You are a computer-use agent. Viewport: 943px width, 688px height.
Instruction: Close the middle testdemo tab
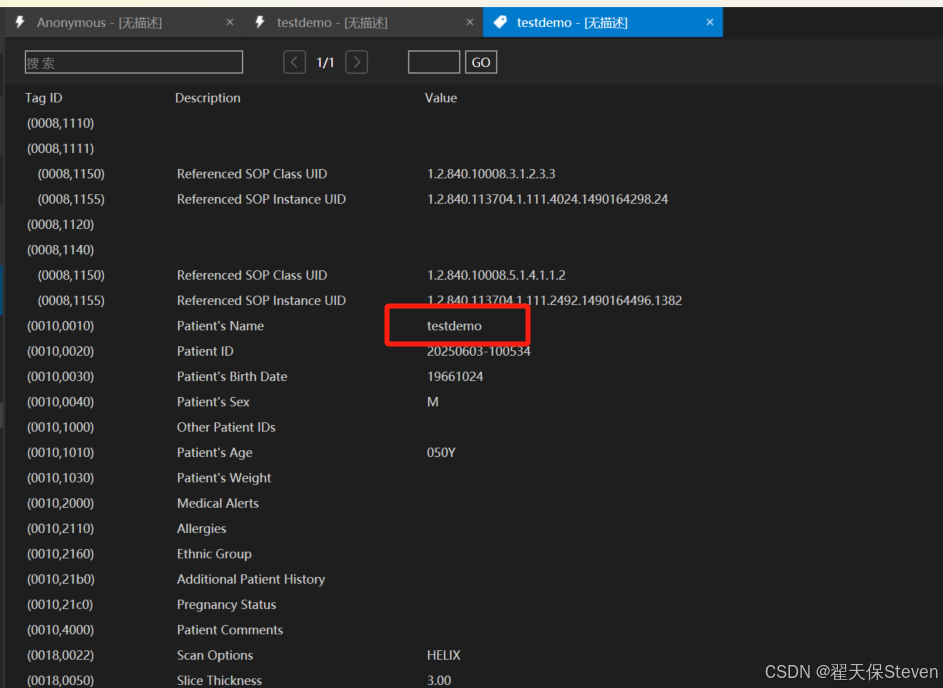click(x=469, y=21)
